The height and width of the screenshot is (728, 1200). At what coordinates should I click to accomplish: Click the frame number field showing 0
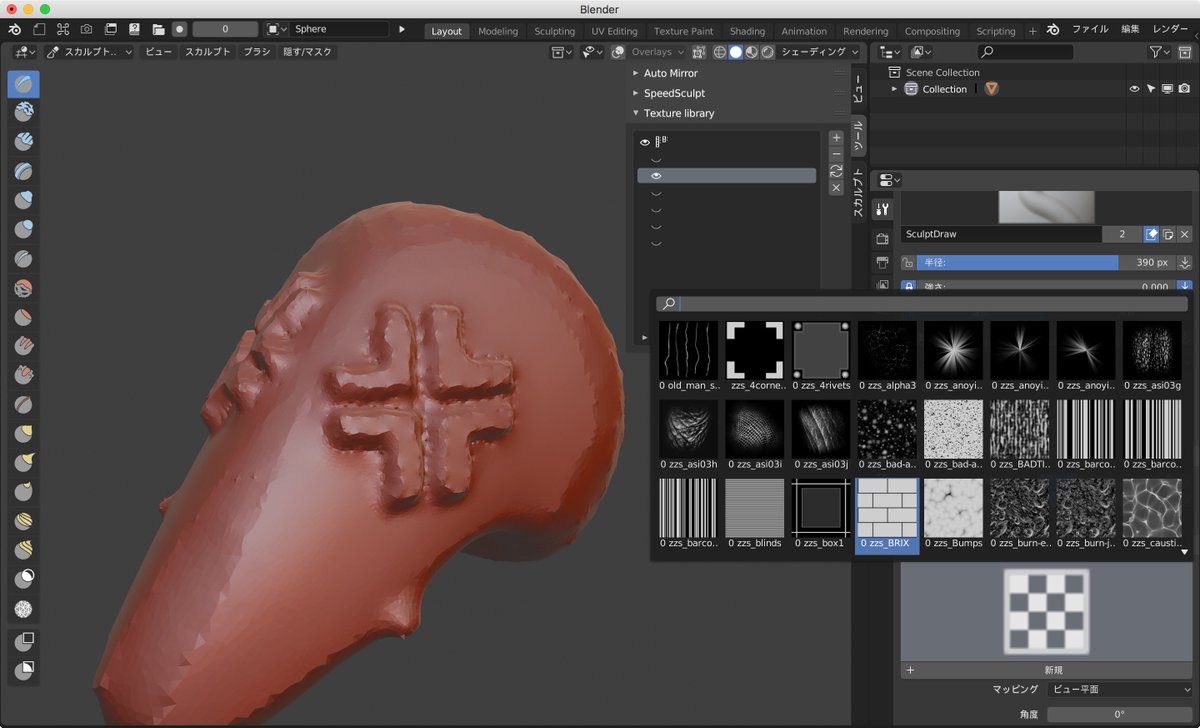click(x=225, y=29)
